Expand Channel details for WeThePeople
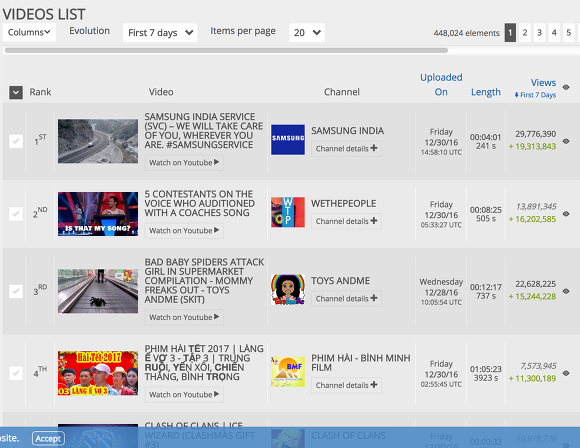The image size is (580, 448). coord(346,221)
